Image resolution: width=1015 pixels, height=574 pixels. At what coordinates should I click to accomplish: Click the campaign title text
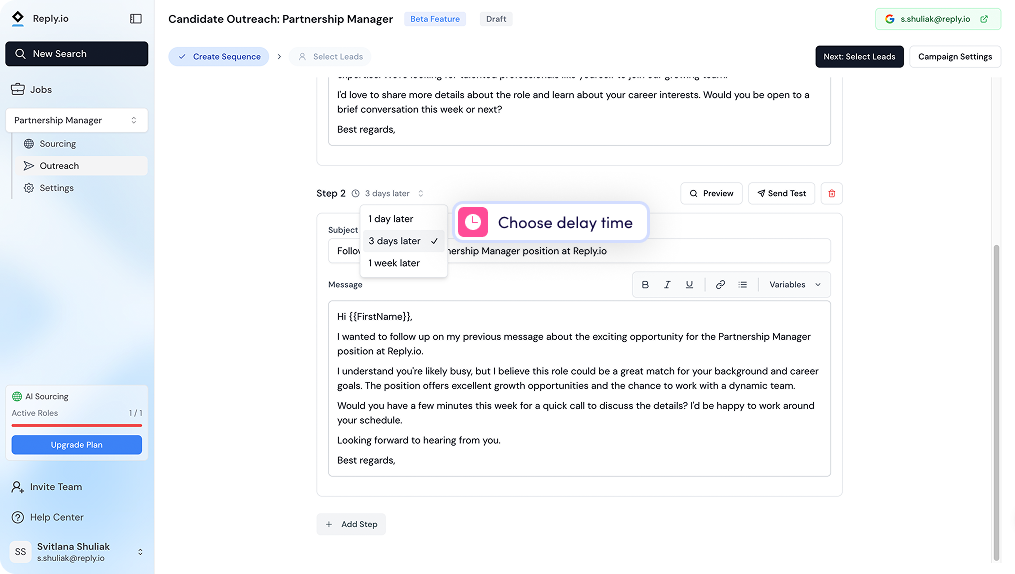click(x=280, y=19)
